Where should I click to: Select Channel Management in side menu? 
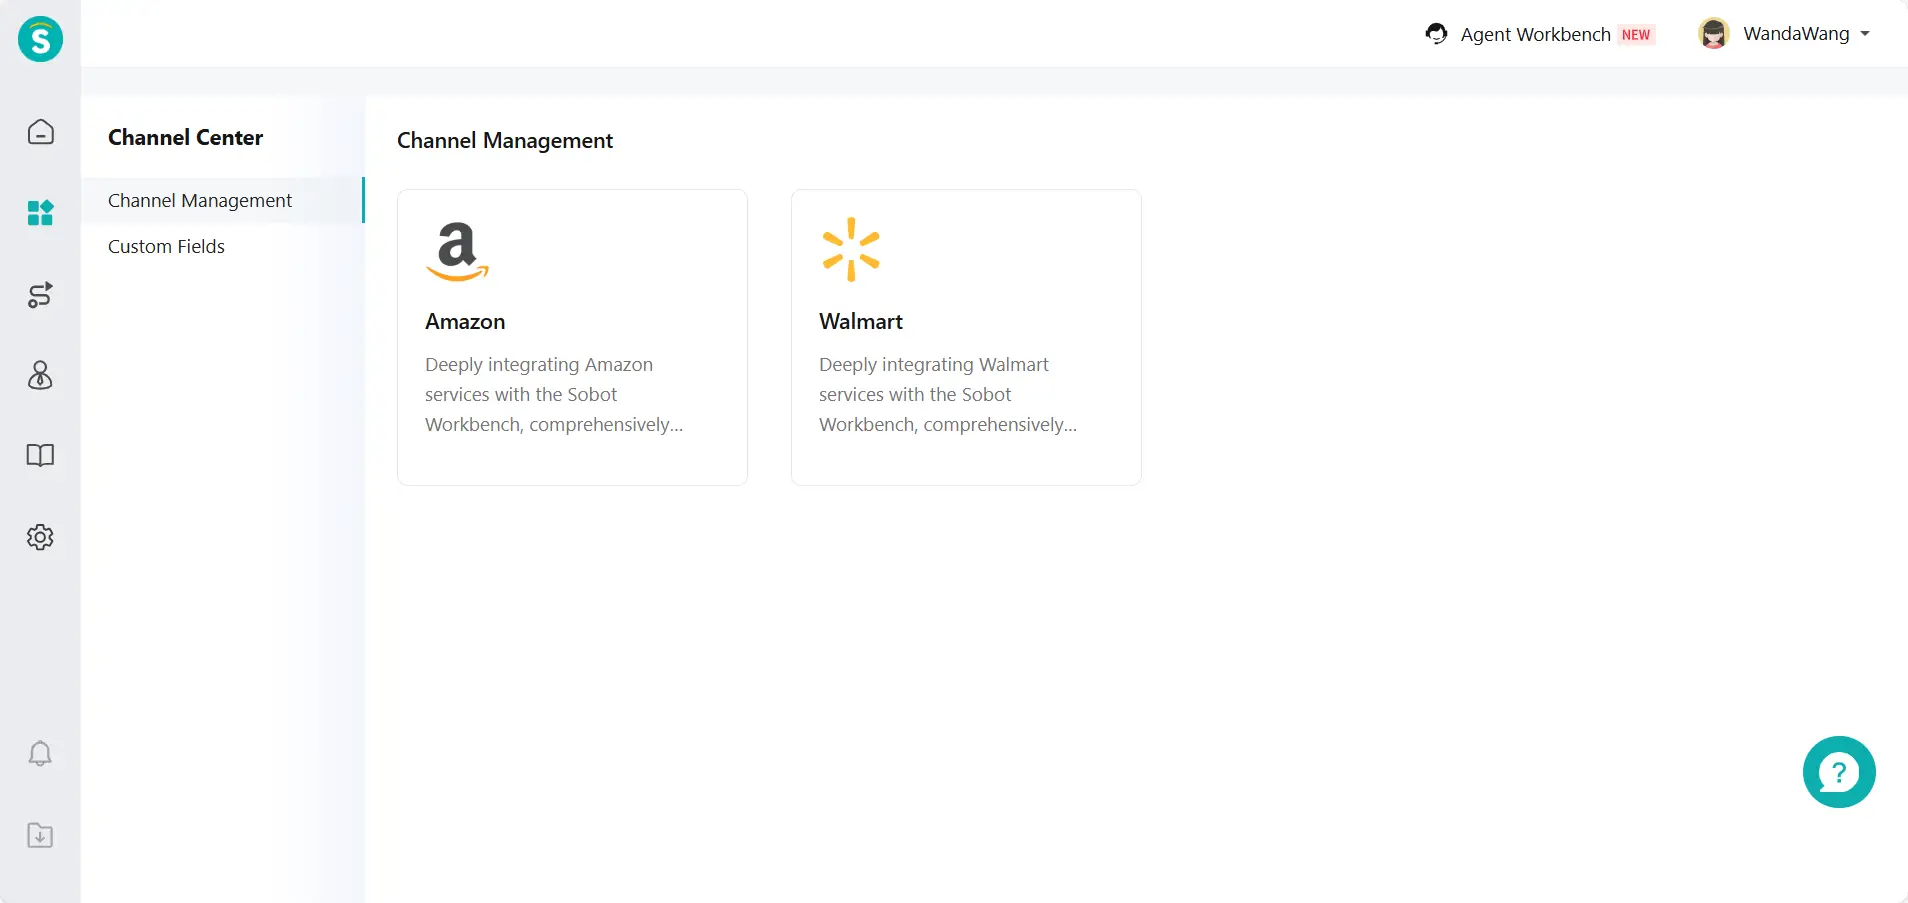[223, 200]
